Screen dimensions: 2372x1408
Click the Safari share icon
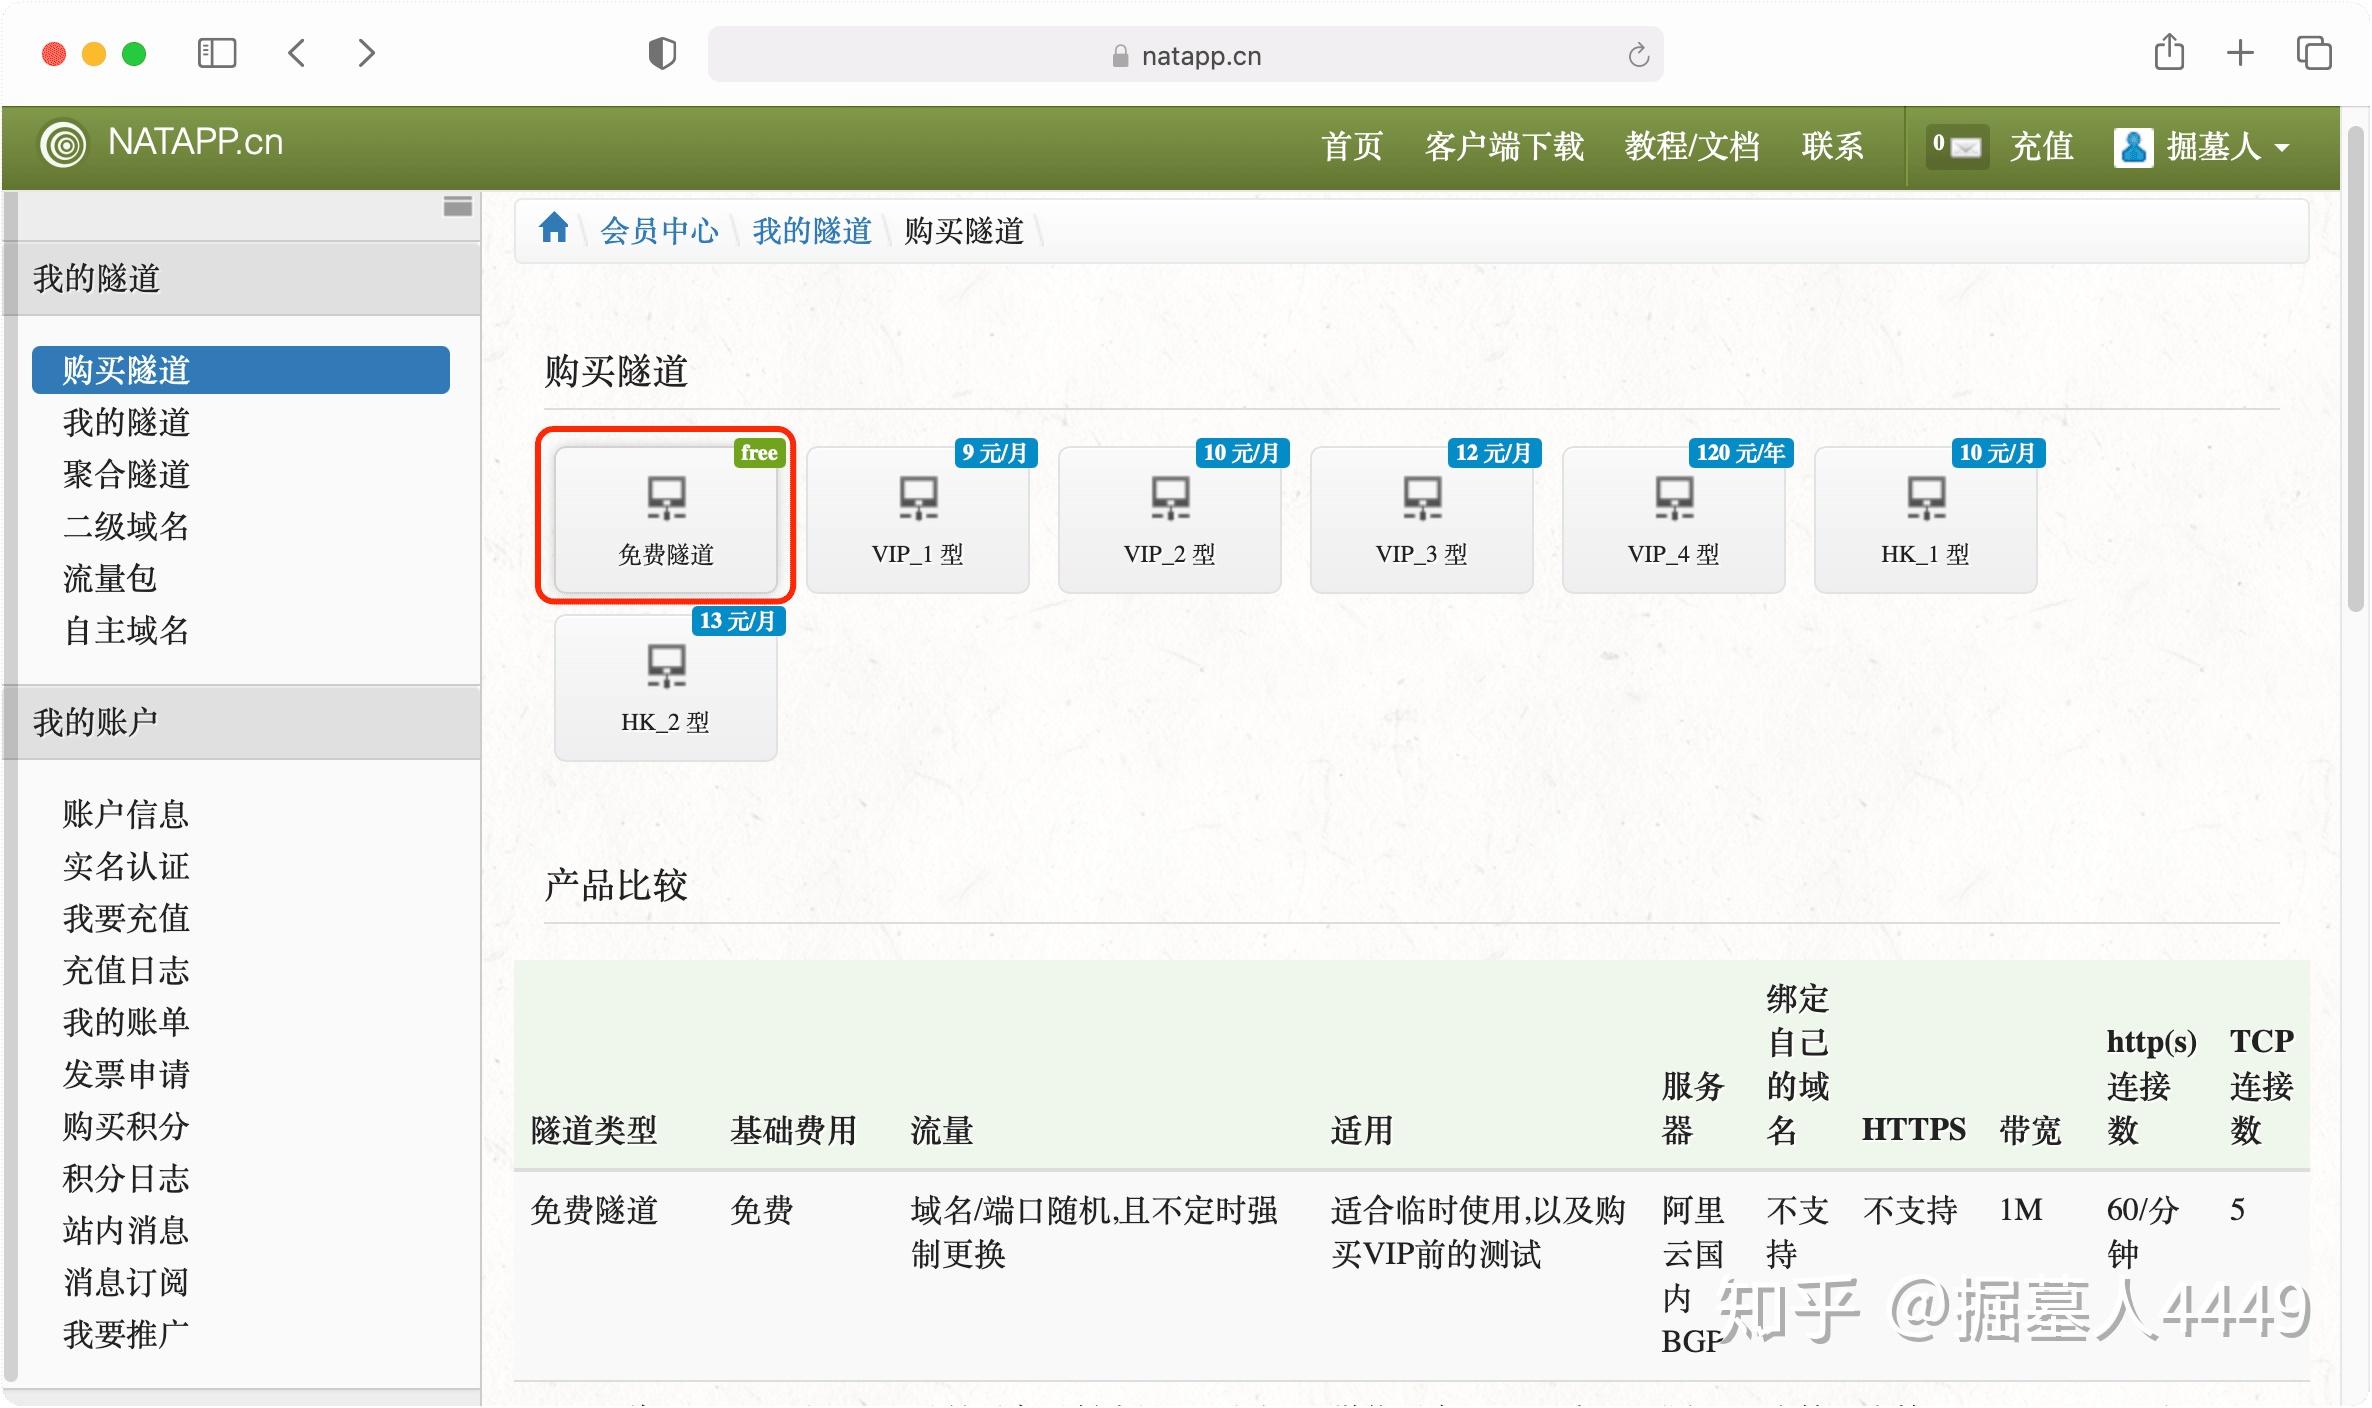(2168, 53)
